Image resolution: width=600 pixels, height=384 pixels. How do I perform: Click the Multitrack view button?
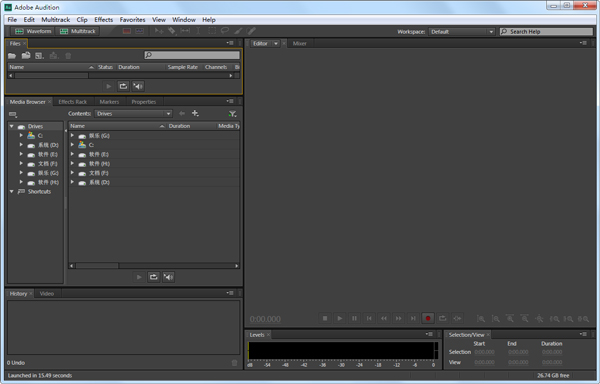point(78,31)
